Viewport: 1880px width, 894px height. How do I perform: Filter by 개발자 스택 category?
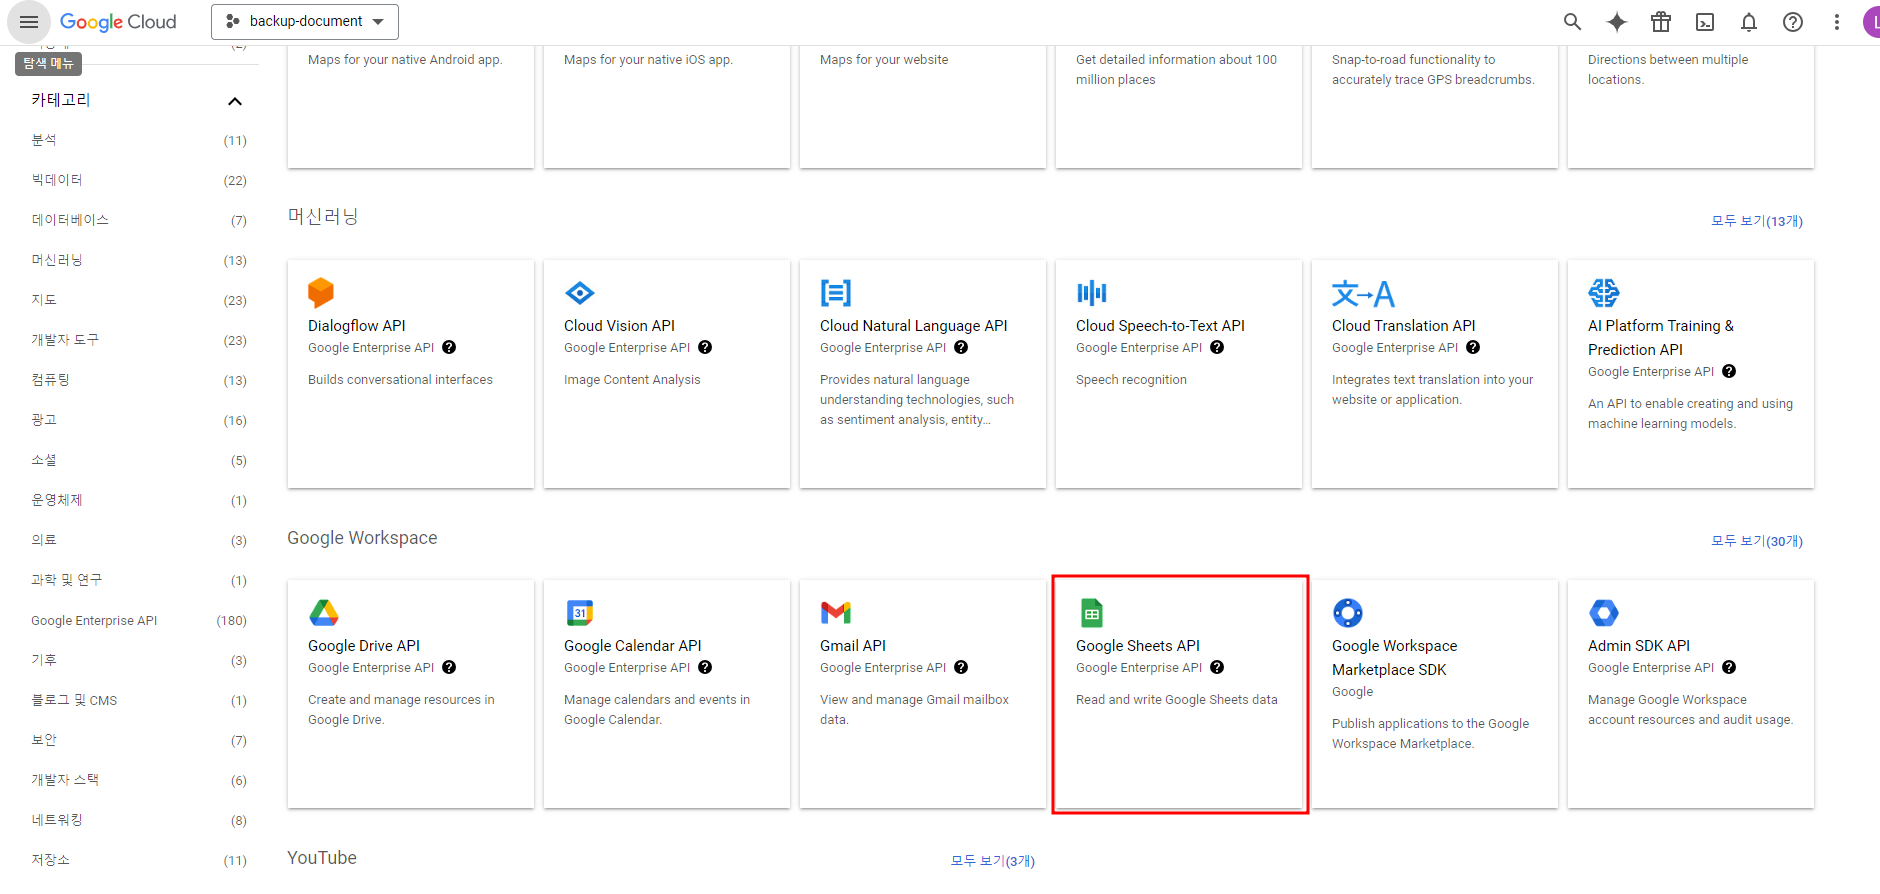pyautogui.click(x=139, y=780)
